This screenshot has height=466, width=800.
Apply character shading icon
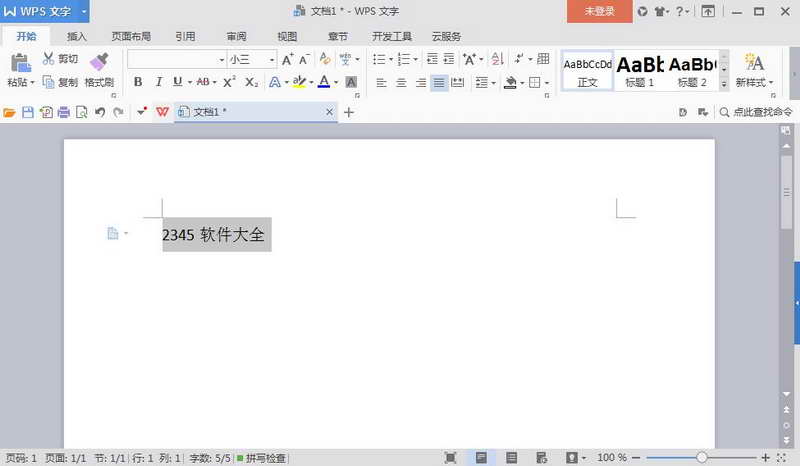pyautogui.click(x=351, y=82)
